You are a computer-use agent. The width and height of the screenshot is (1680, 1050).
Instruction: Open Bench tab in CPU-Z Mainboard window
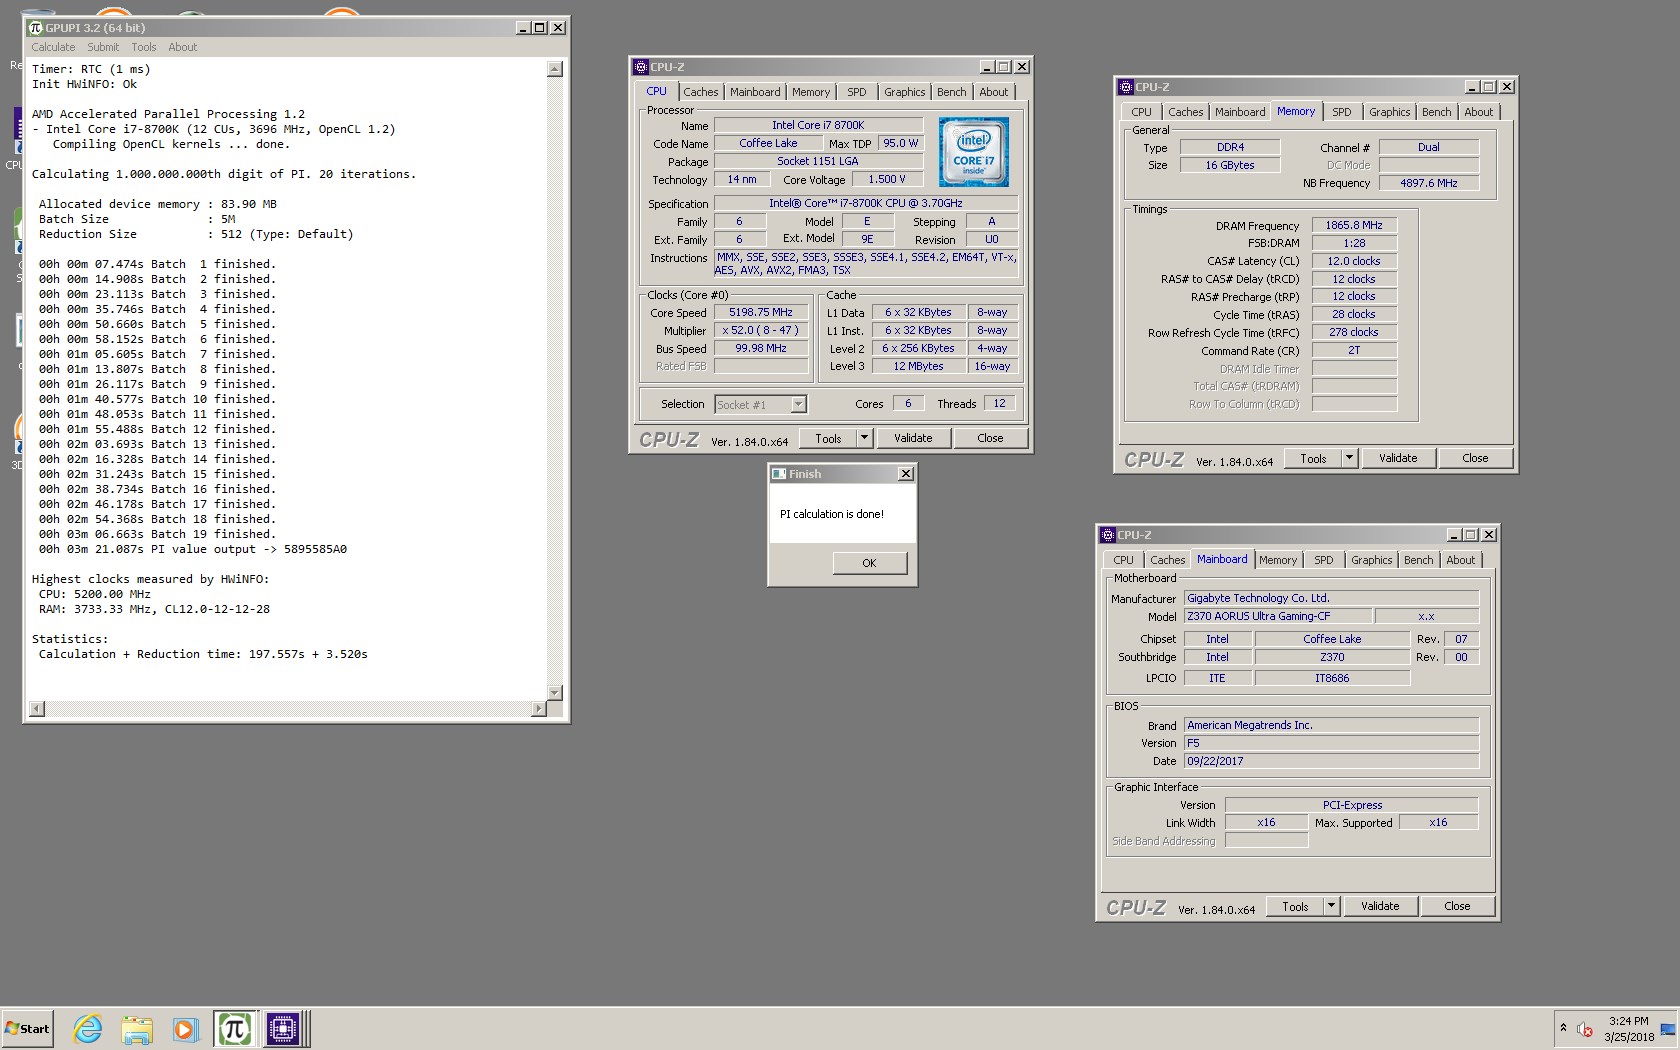coord(1419,560)
